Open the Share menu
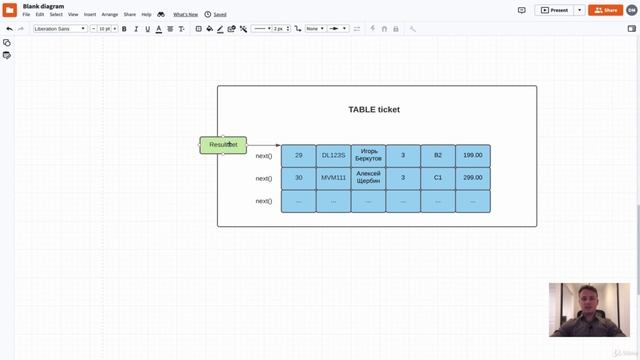The height and width of the screenshot is (360, 640). (130, 14)
